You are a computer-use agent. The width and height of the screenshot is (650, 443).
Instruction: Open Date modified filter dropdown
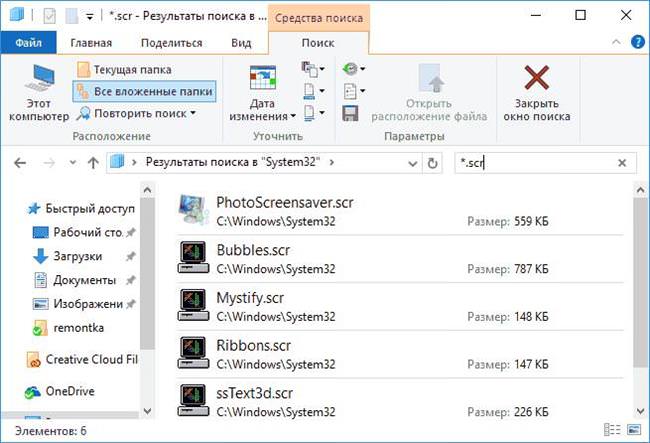[262, 93]
